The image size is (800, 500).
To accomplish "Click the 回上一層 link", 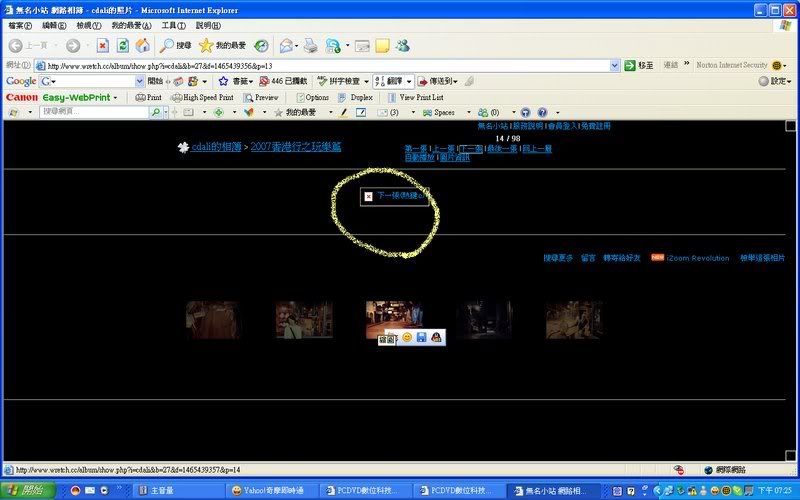I will pos(537,148).
